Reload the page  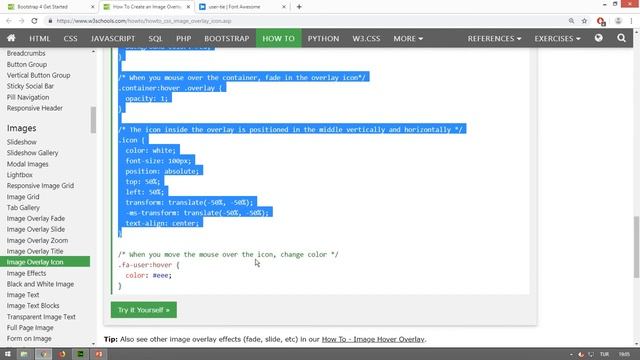click(x=34, y=21)
